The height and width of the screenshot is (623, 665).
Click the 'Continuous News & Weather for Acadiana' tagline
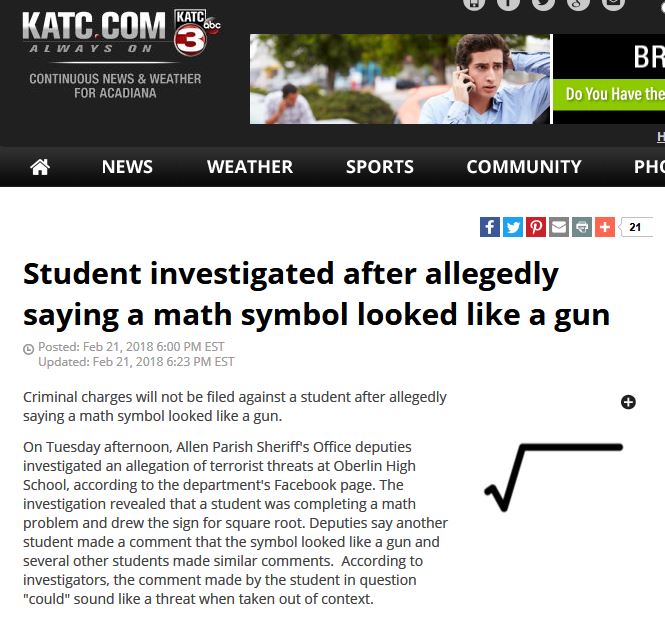(115, 86)
